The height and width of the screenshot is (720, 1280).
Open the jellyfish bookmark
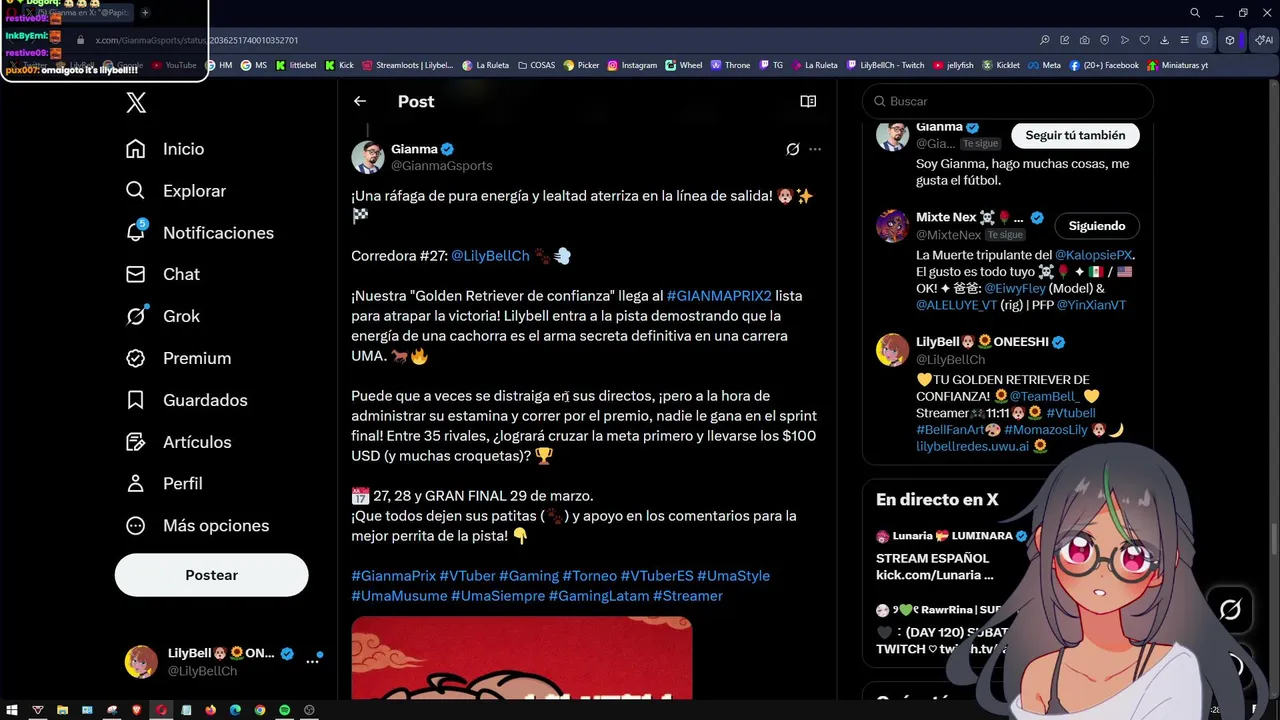click(x=953, y=65)
